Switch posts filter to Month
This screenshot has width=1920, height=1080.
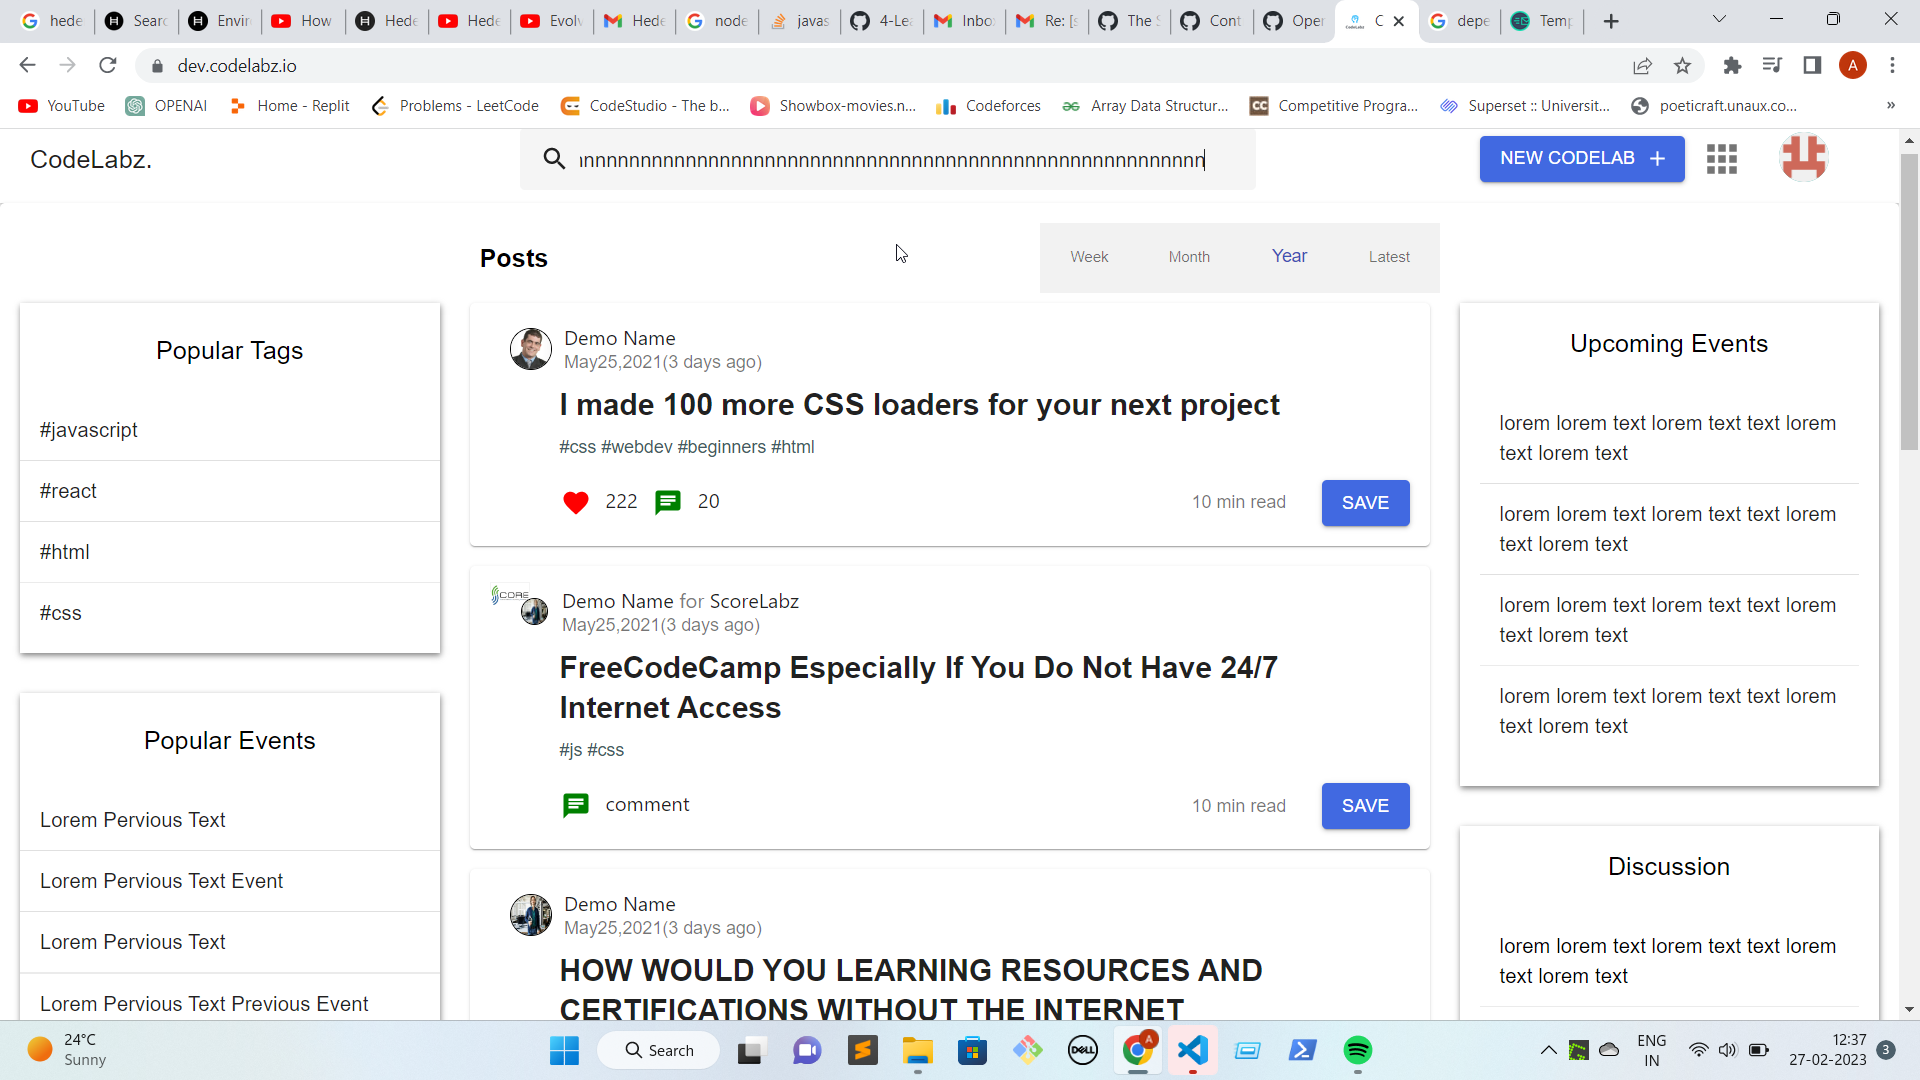(1189, 257)
